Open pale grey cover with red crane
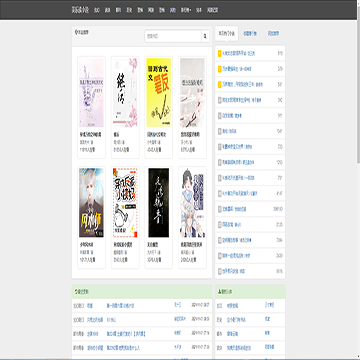This screenshot has width=360, height=360. point(192,92)
